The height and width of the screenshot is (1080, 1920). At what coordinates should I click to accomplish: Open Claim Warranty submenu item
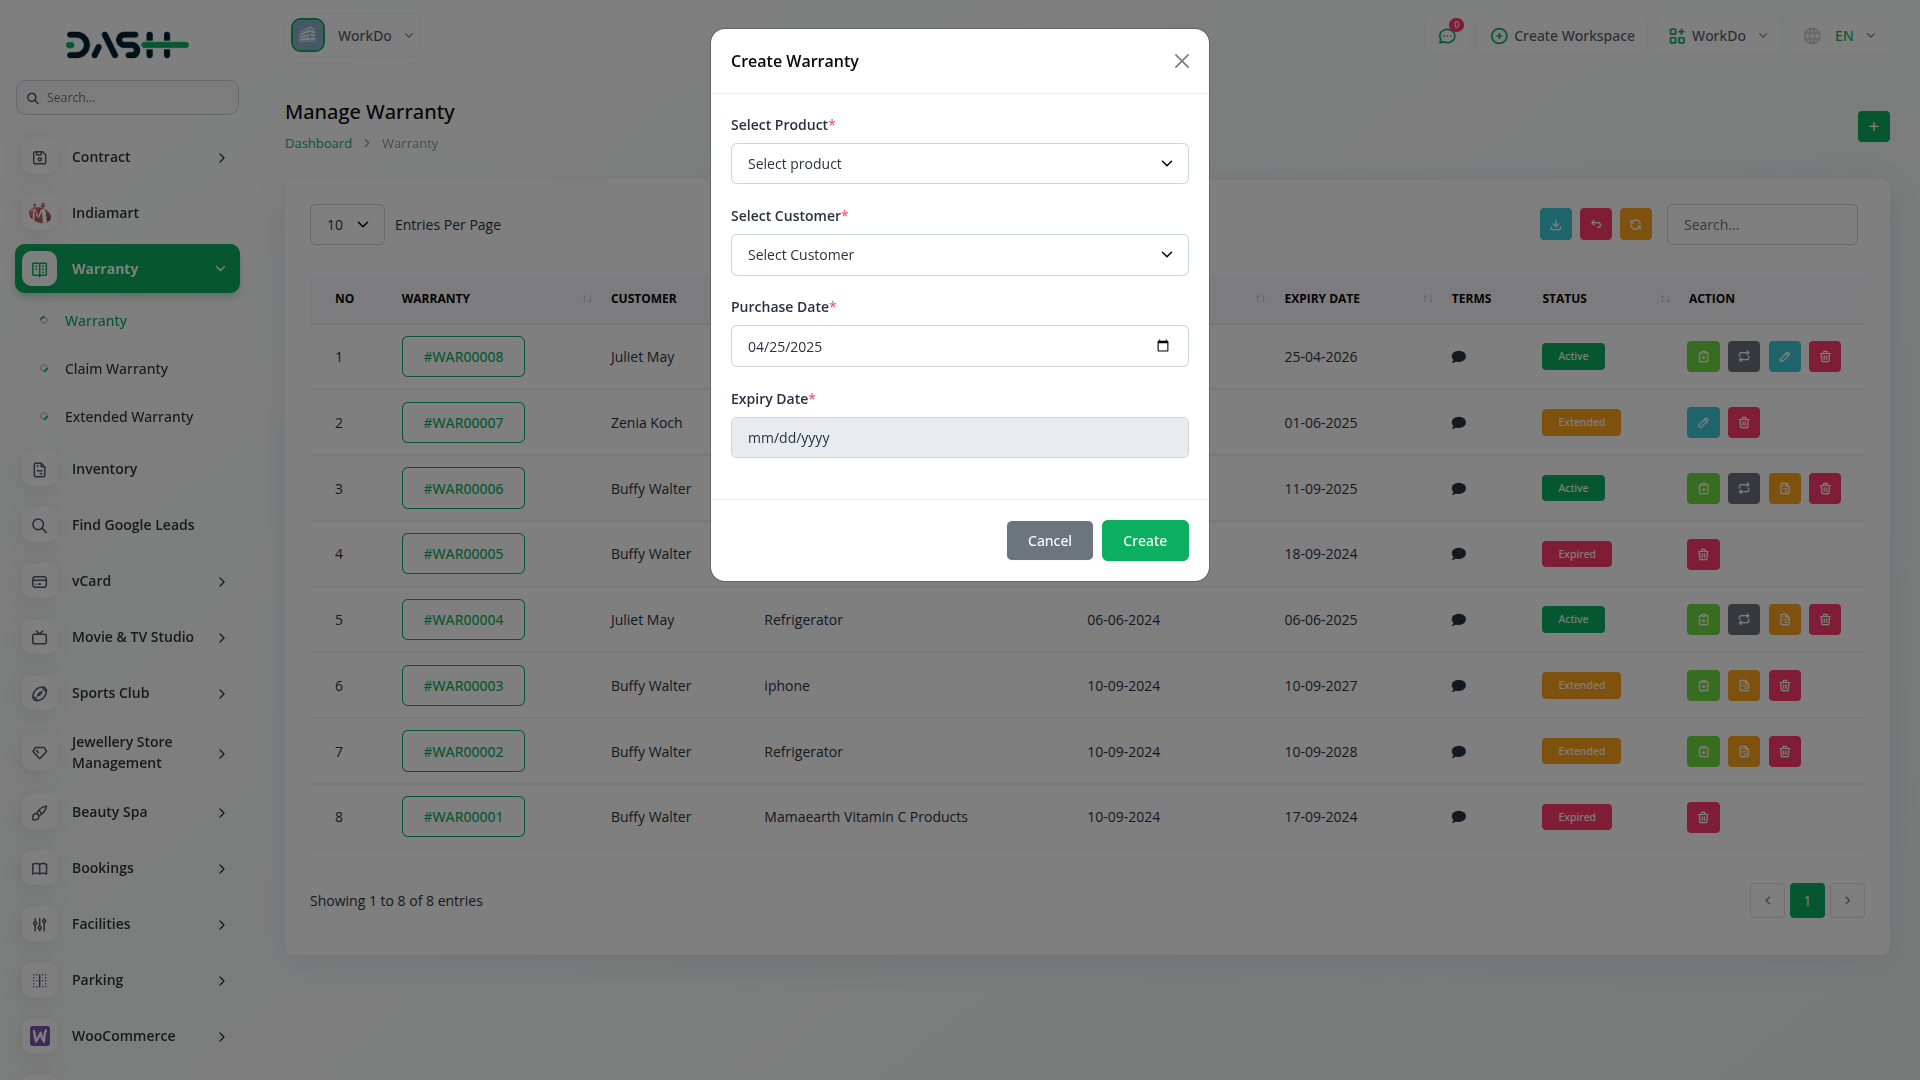click(116, 369)
